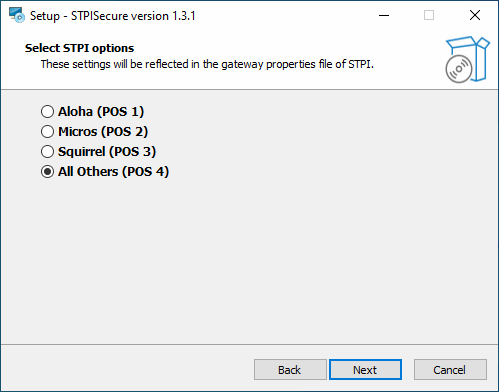Click the gateway properties description text

(207, 64)
